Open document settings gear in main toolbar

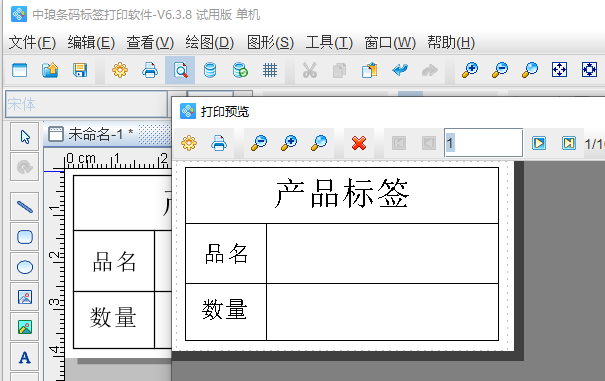120,70
